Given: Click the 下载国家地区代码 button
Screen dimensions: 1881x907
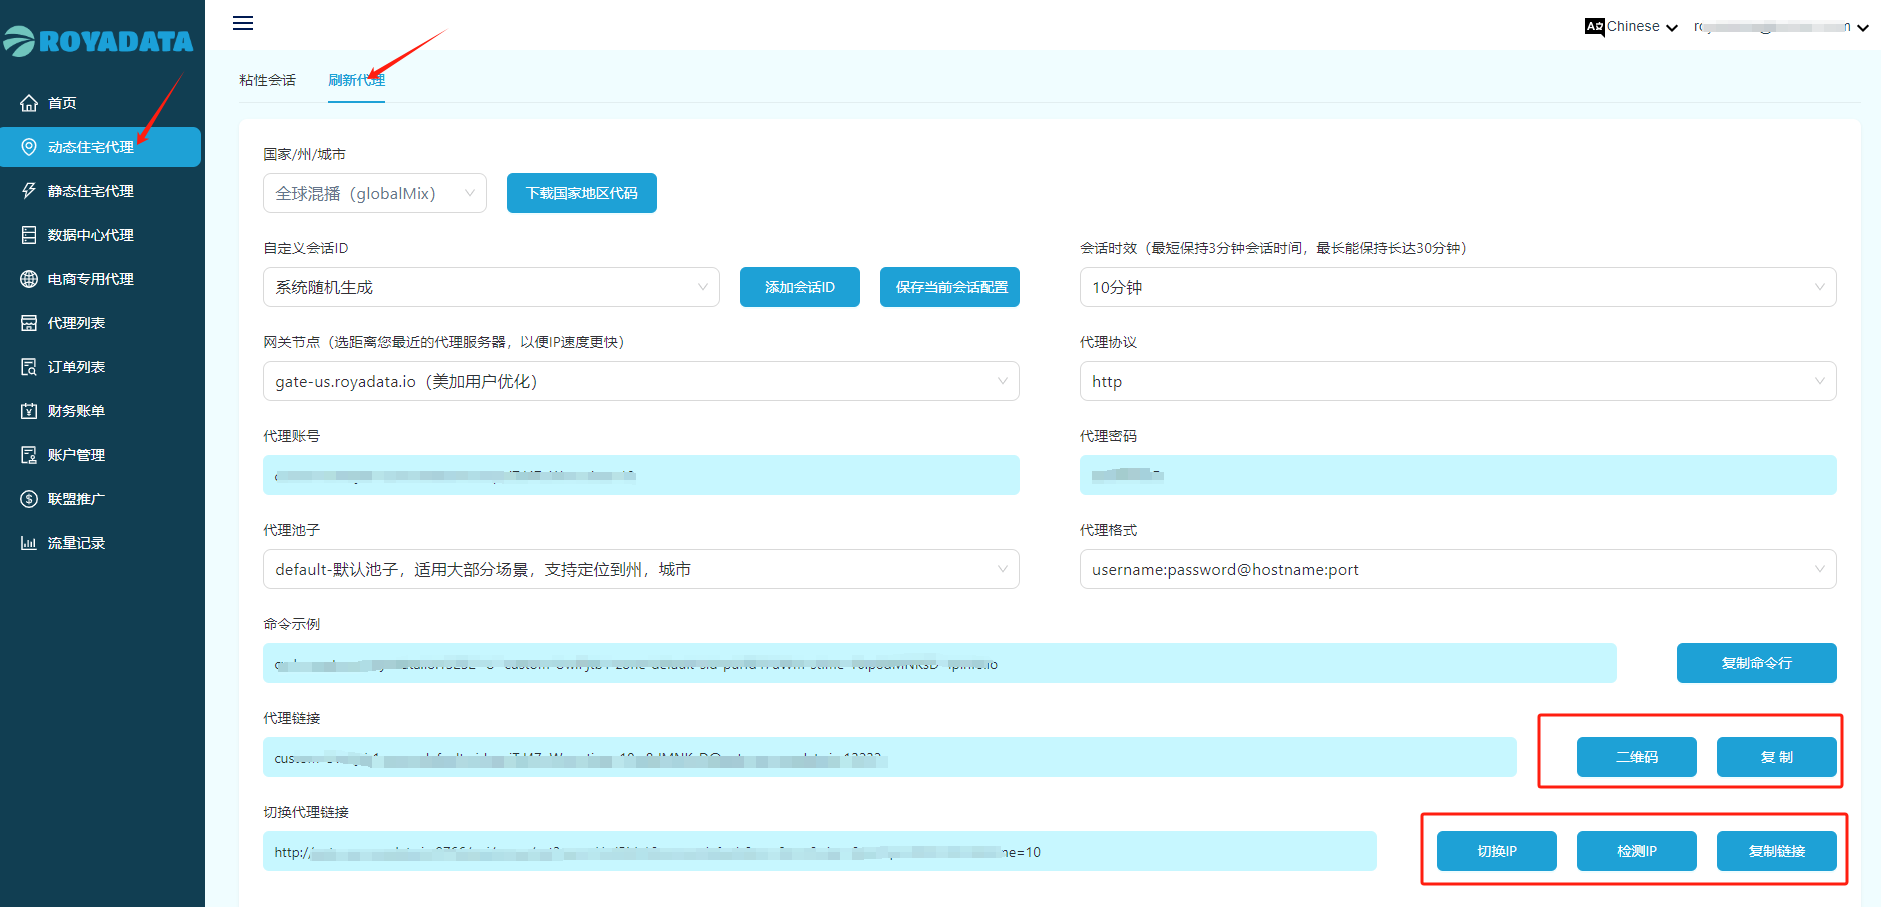Looking at the screenshot, I should [581, 193].
